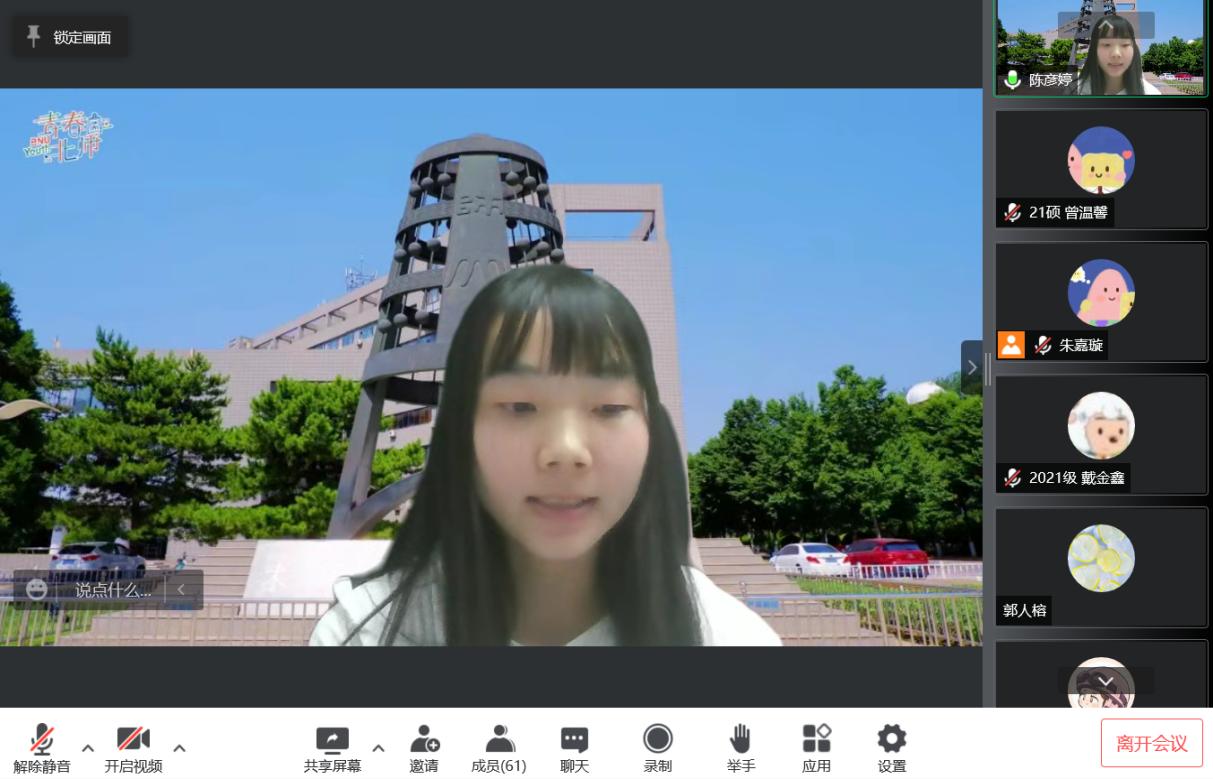Viewport: 1213px width, 779px height.
Task: Click the 说点什么 chat input field
Action: 113,590
